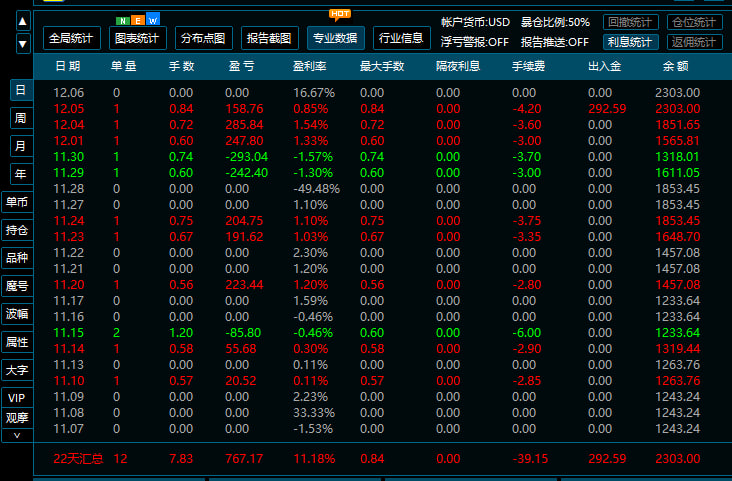
Task: Click deposit value 292.59 on 12.05 row
Action: (x=607, y=109)
